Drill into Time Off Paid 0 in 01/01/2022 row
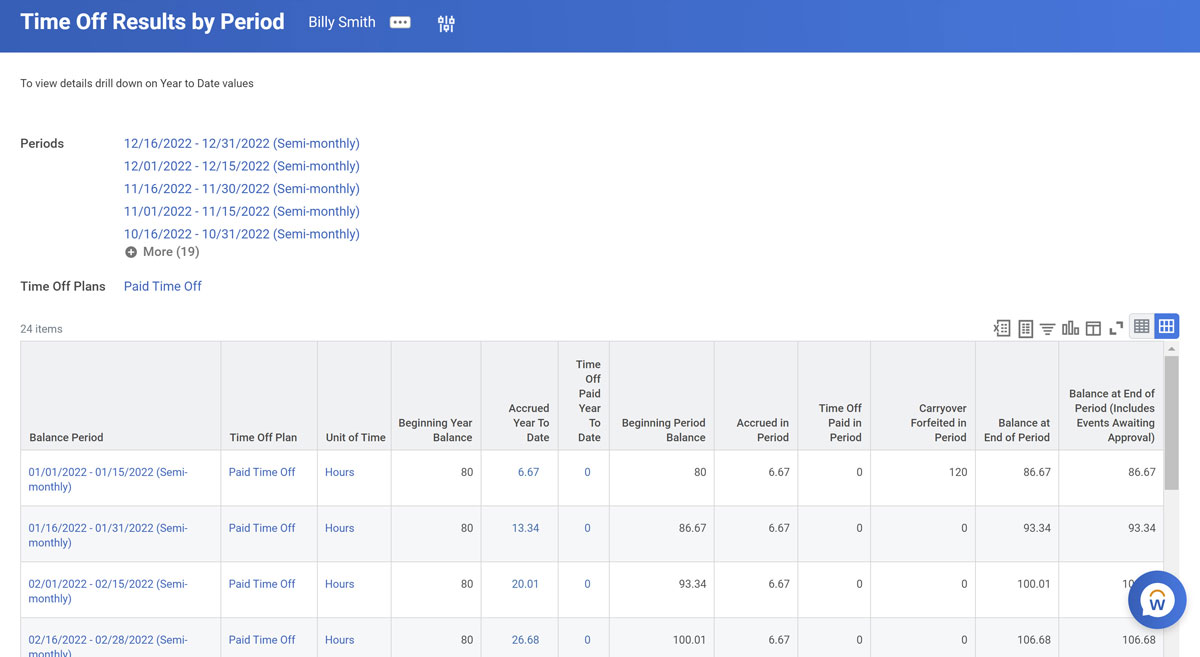 pyautogui.click(x=587, y=472)
